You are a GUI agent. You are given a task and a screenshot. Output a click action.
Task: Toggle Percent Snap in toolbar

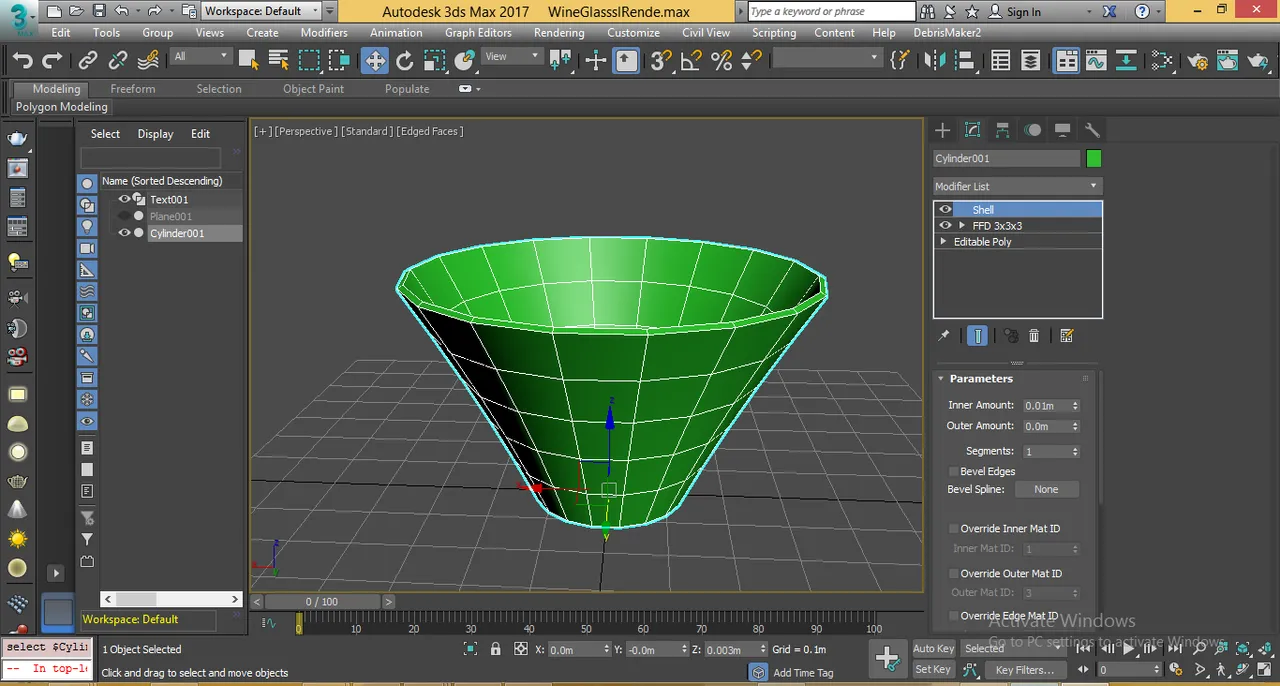point(721,60)
